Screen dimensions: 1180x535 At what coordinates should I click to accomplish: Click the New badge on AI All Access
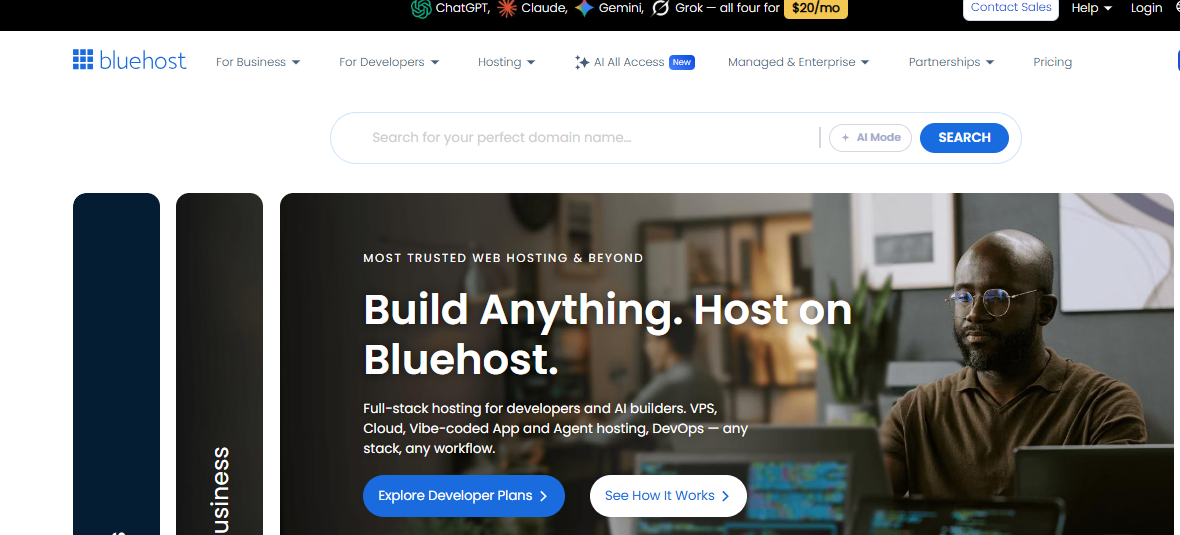pos(682,62)
